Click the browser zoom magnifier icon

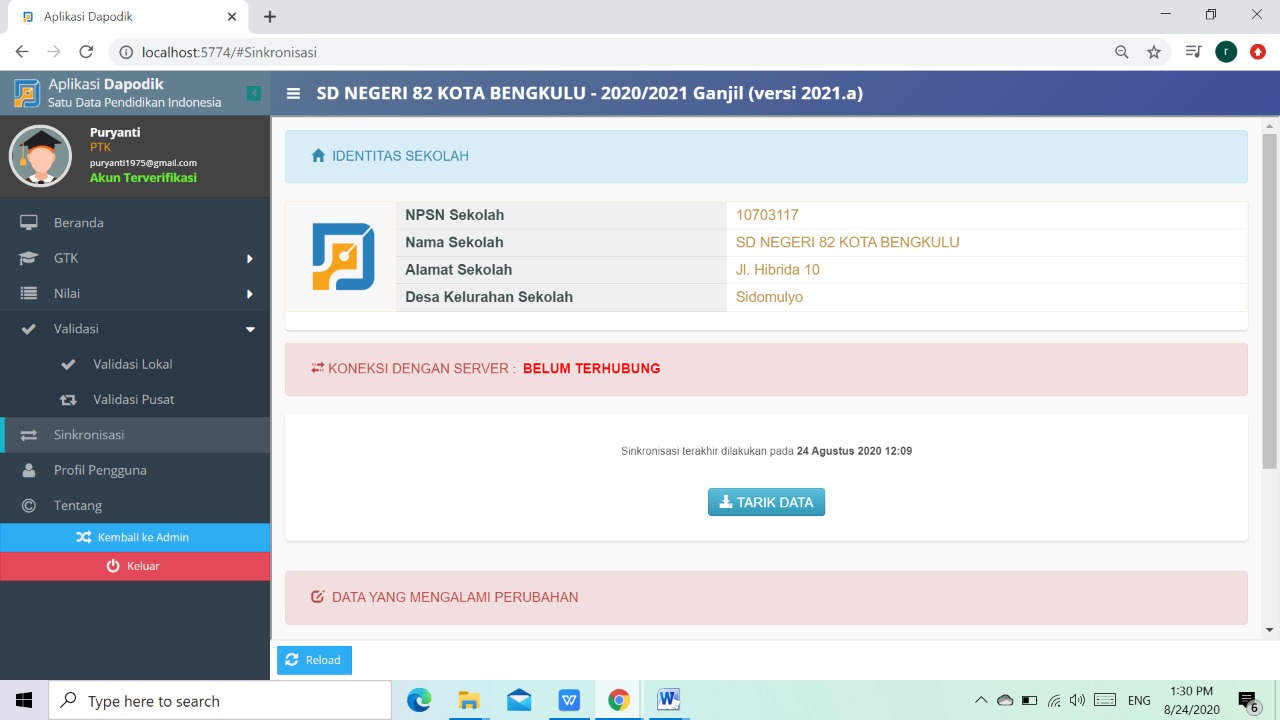tap(1122, 52)
